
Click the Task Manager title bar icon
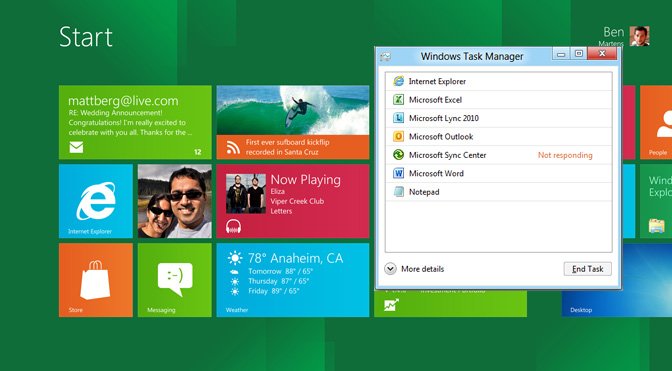[x=386, y=56]
